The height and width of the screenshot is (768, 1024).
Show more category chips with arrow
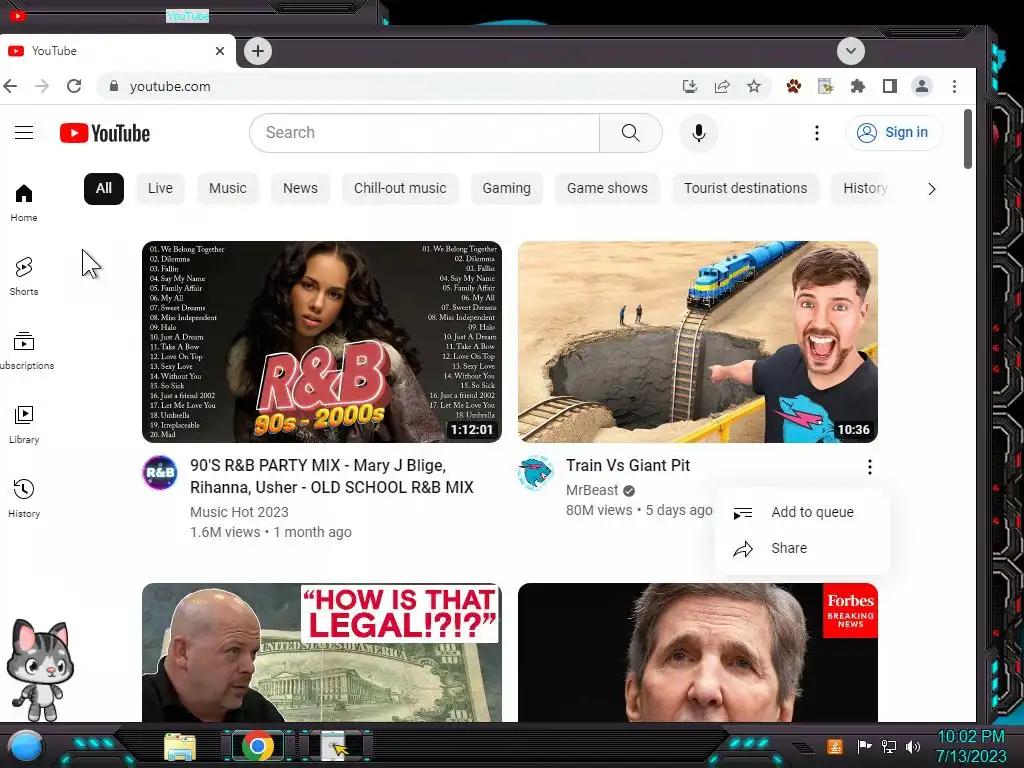click(x=931, y=189)
